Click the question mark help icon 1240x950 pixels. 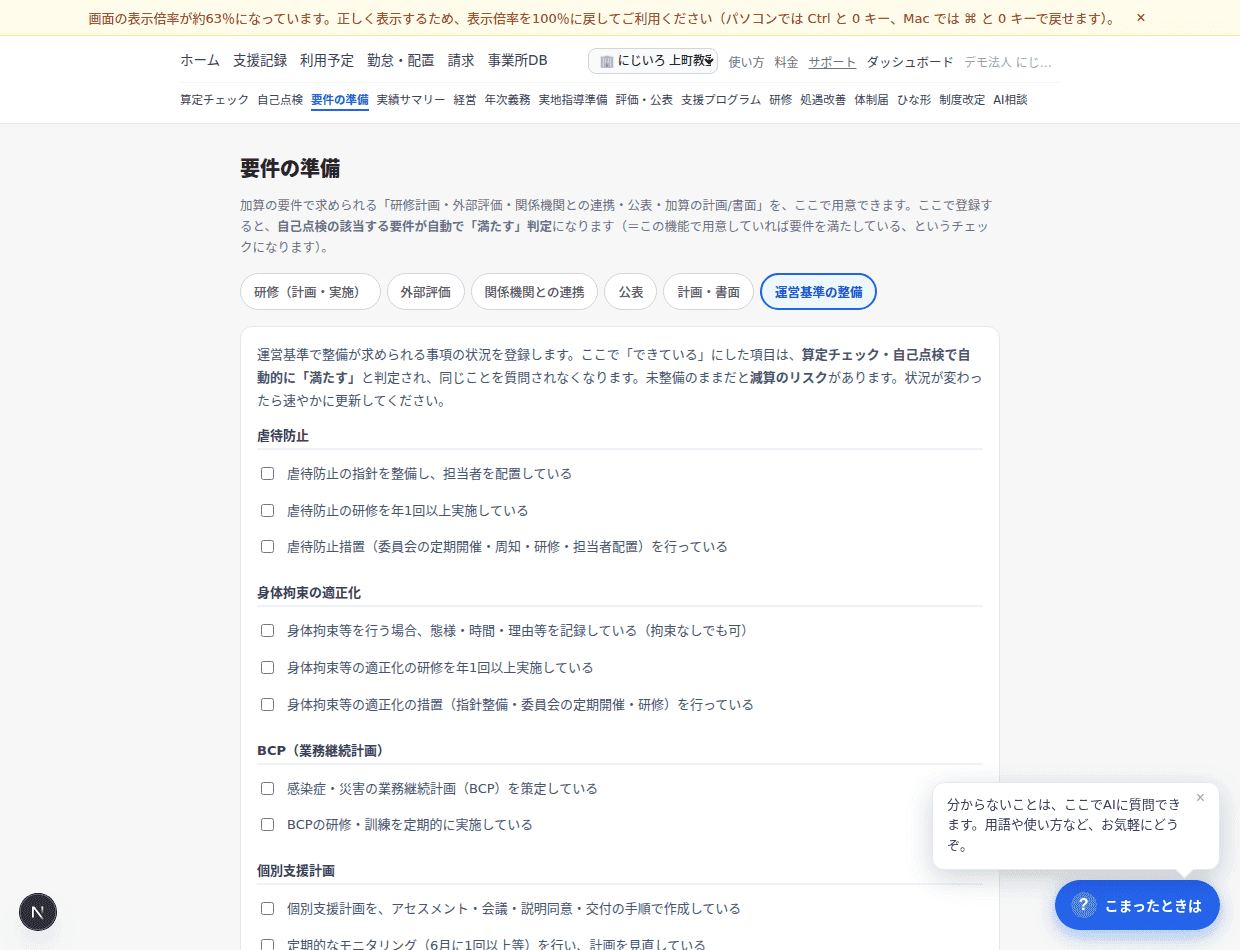(1084, 905)
